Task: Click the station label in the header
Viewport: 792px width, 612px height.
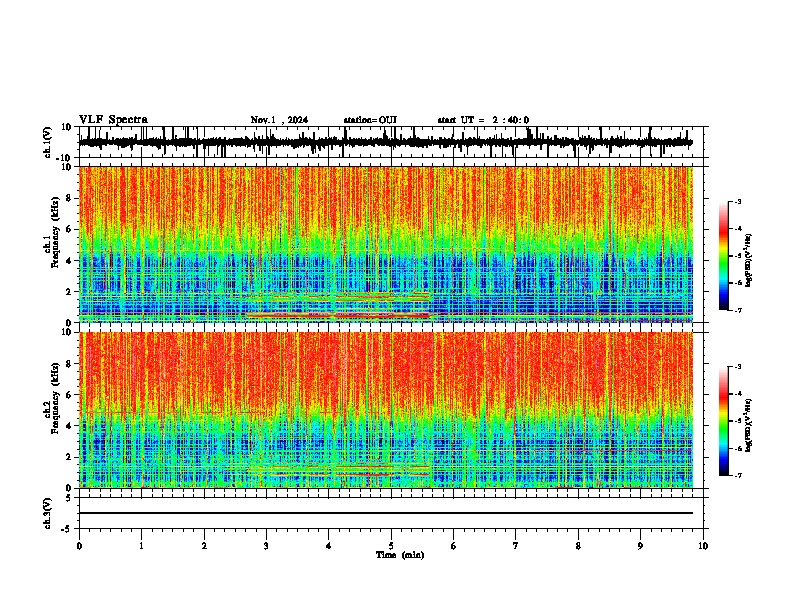Action: tap(370, 120)
